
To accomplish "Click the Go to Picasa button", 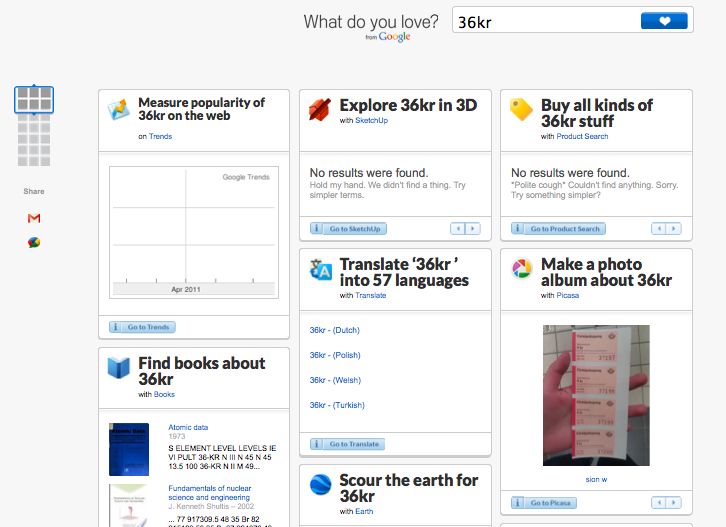I will tap(550, 503).
